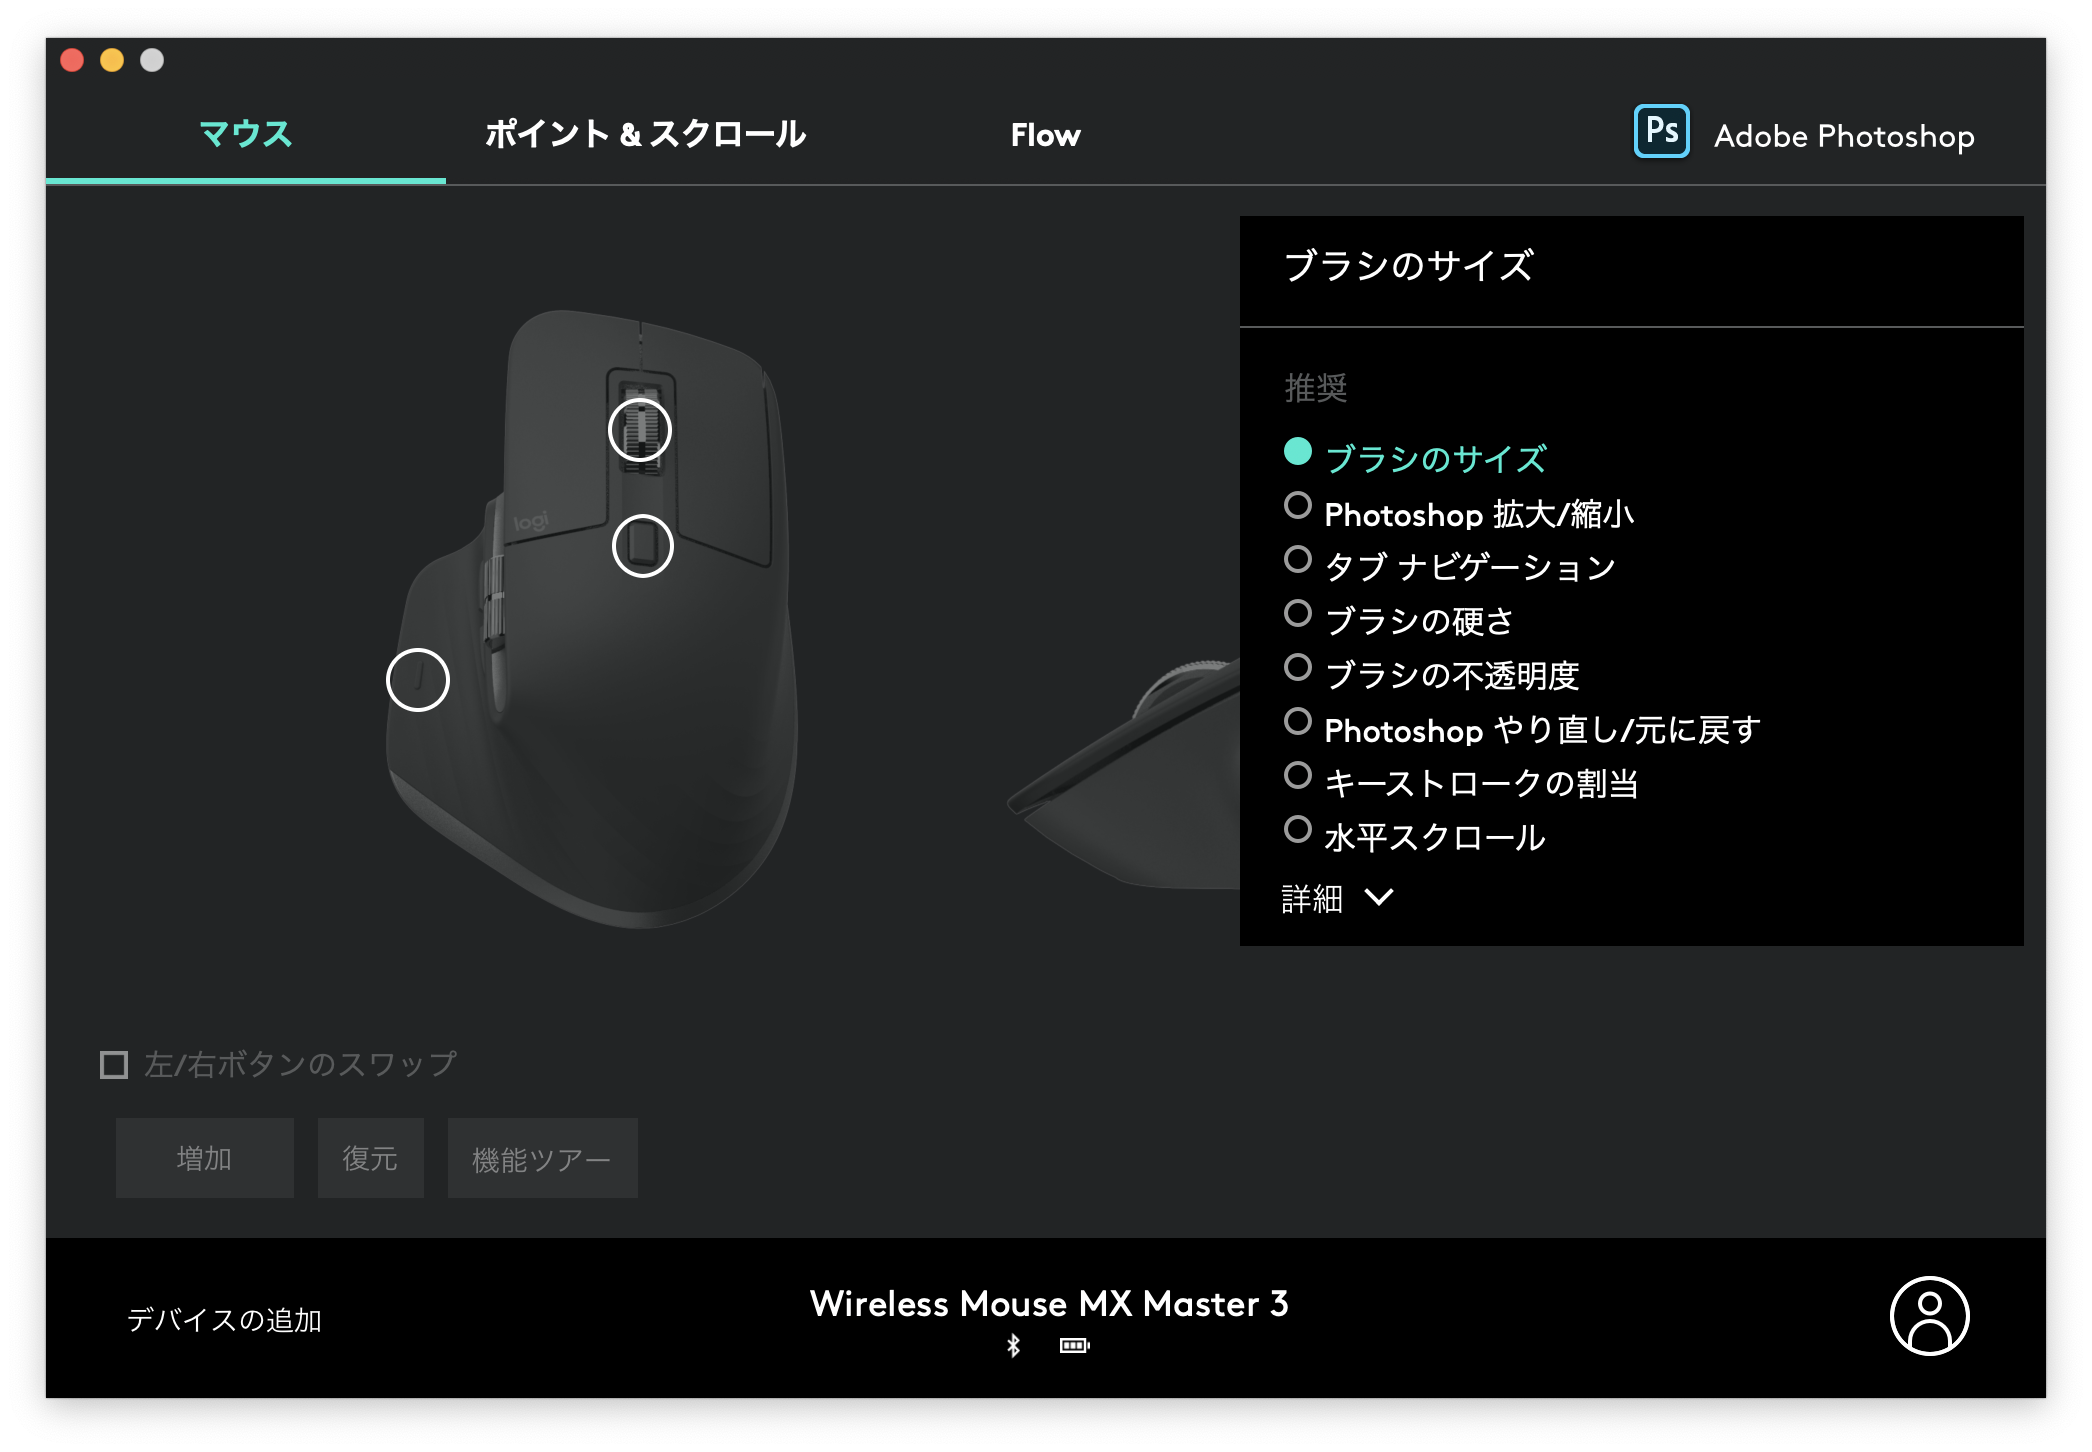
Task: Select 水平スクロール radio option
Action: [1298, 830]
